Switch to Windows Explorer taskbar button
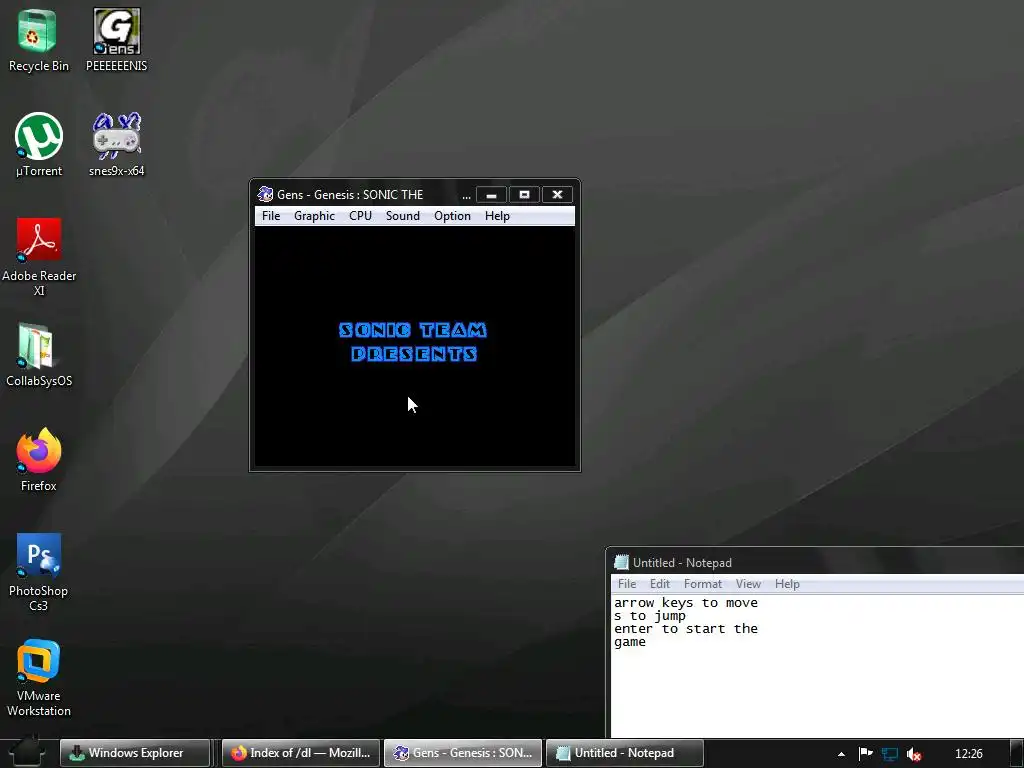 point(135,753)
